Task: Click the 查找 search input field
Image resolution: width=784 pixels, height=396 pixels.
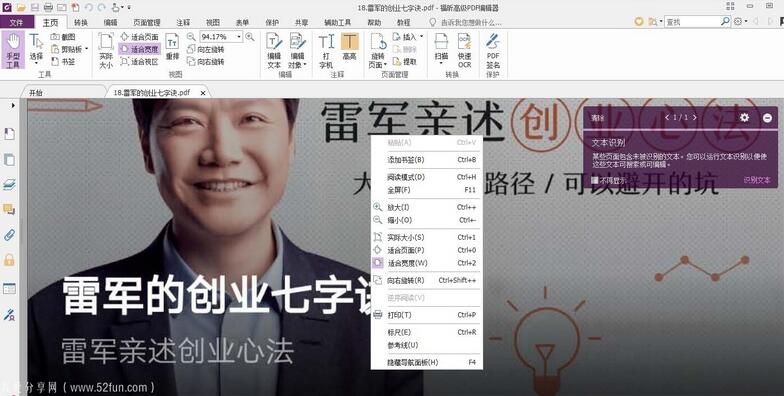Action: (692, 22)
